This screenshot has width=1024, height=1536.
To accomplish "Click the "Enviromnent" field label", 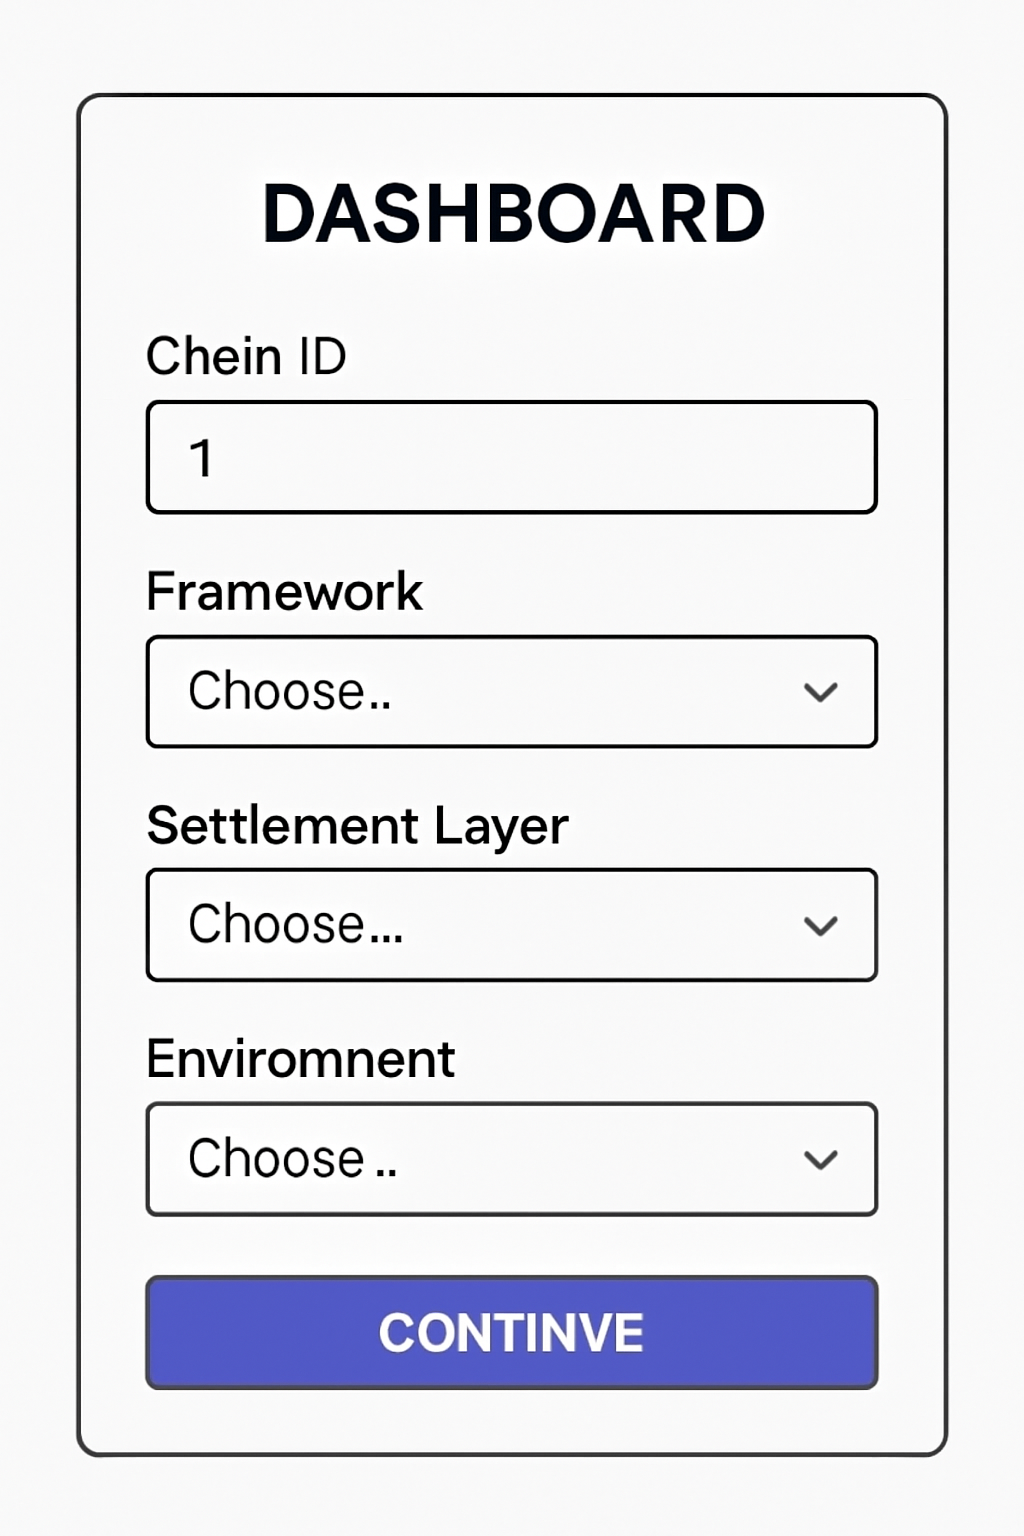I will point(300,1059).
